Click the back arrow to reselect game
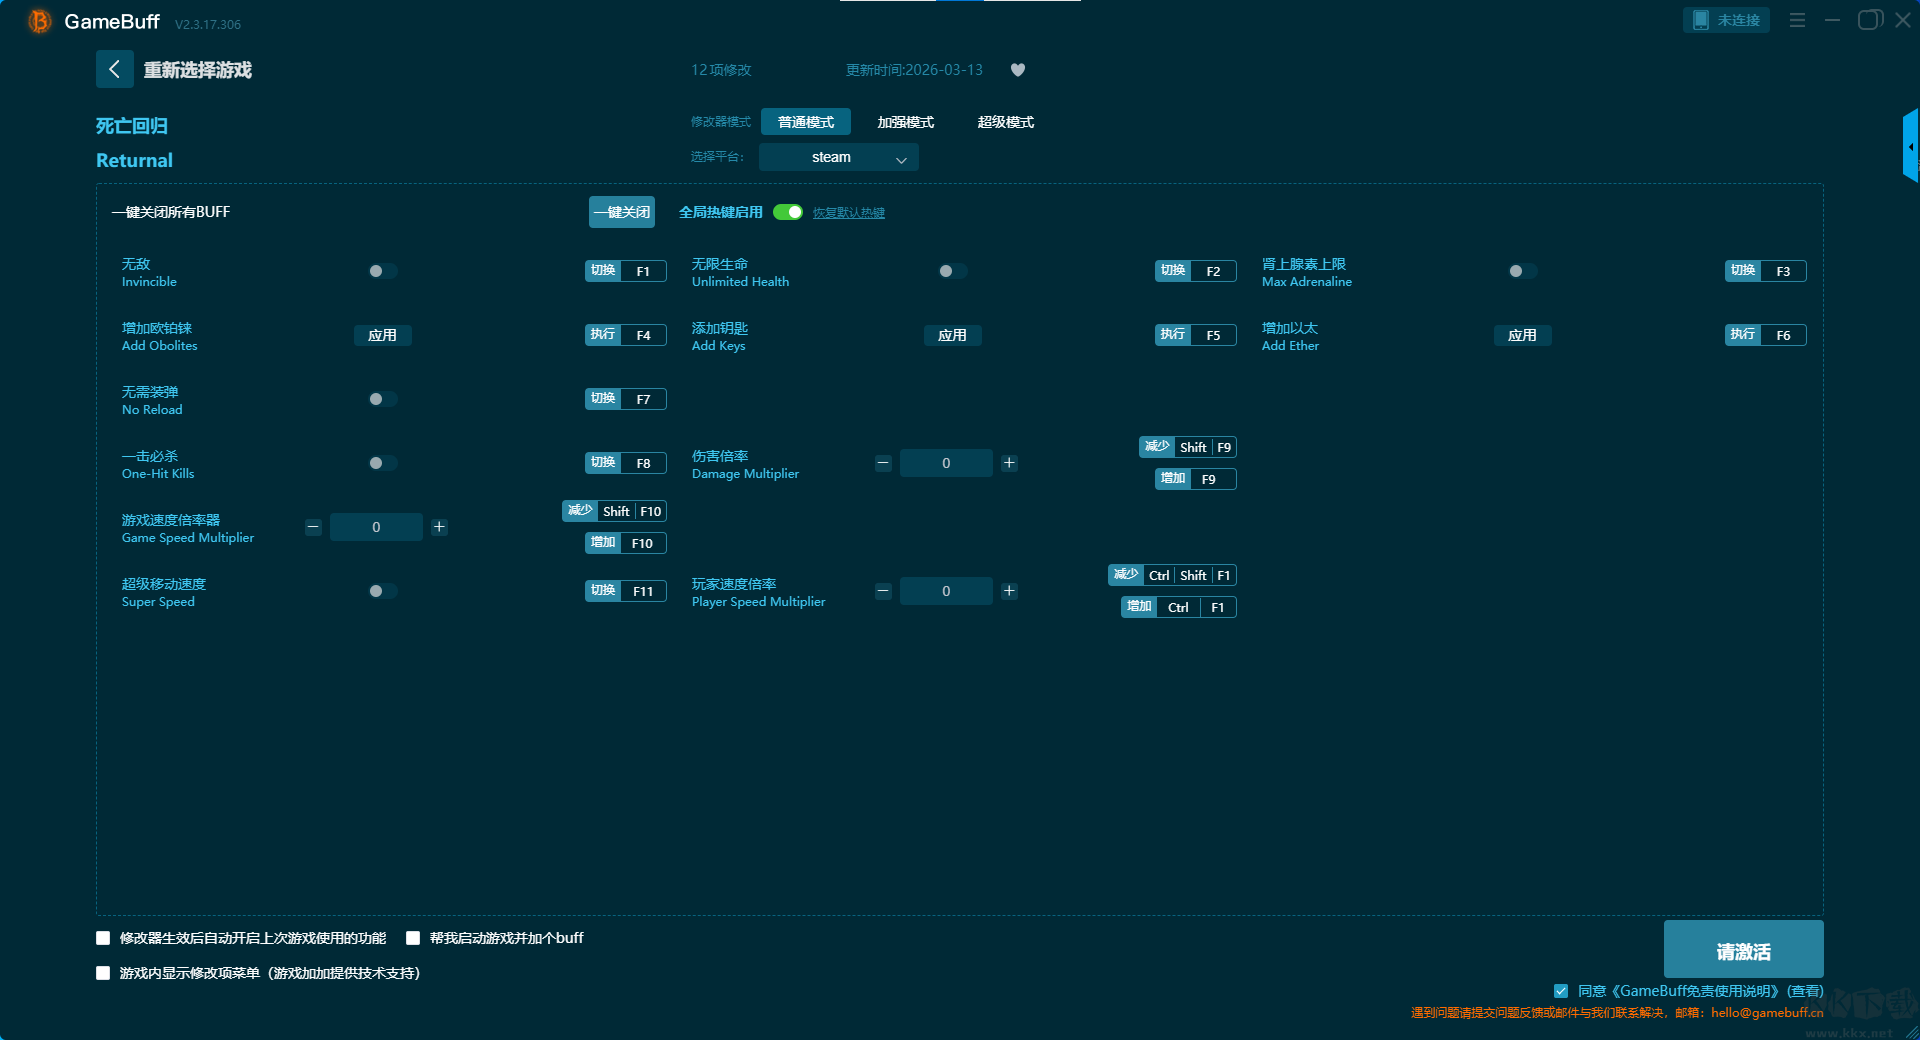The width and height of the screenshot is (1920, 1040). click(114, 69)
